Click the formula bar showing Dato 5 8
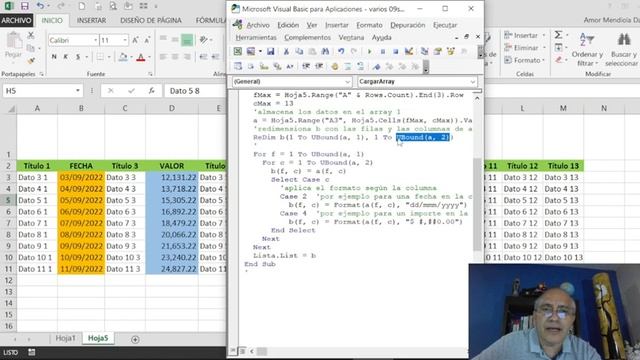This screenshot has width=640, height=360. (x=195, y=91)
